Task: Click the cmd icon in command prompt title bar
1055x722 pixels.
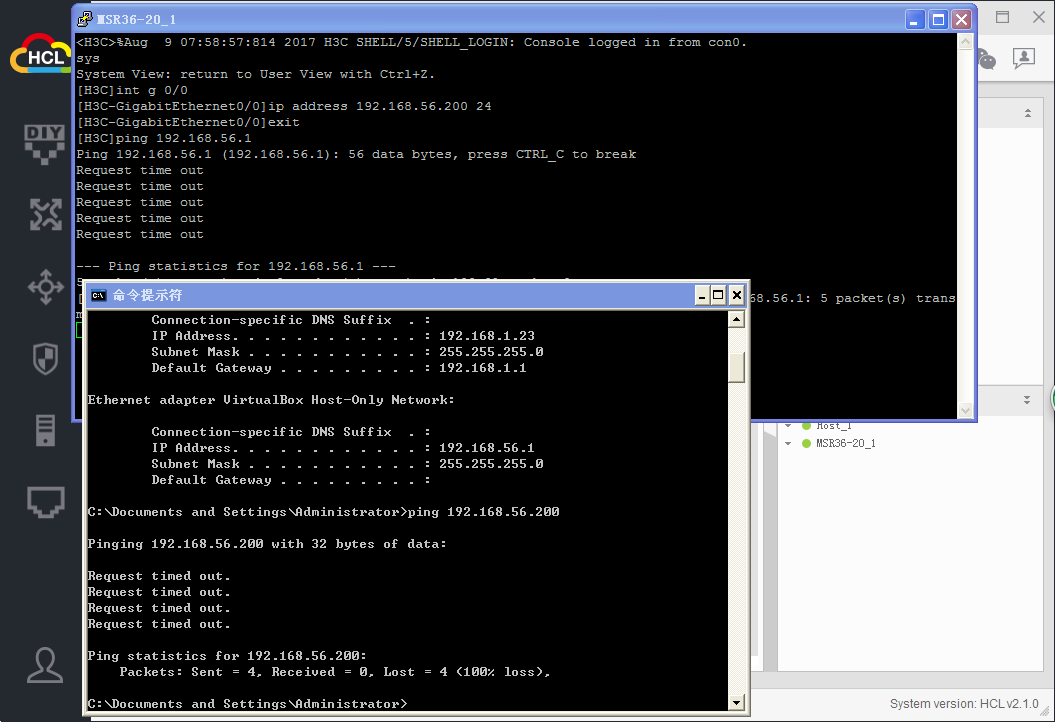Action: click(99, 295)
